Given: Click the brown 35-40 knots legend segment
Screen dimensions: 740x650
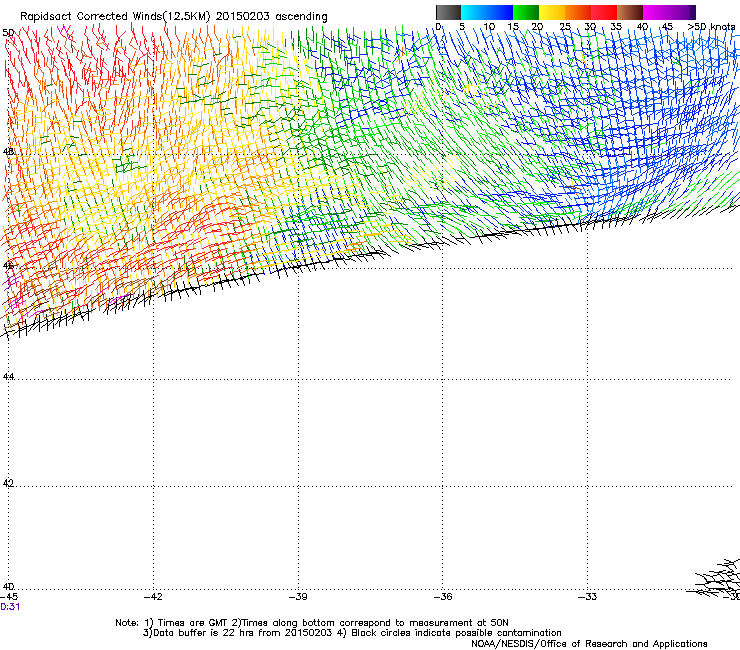Looking at the screenshot, I should pyautogui.click(x=630, y=12).
